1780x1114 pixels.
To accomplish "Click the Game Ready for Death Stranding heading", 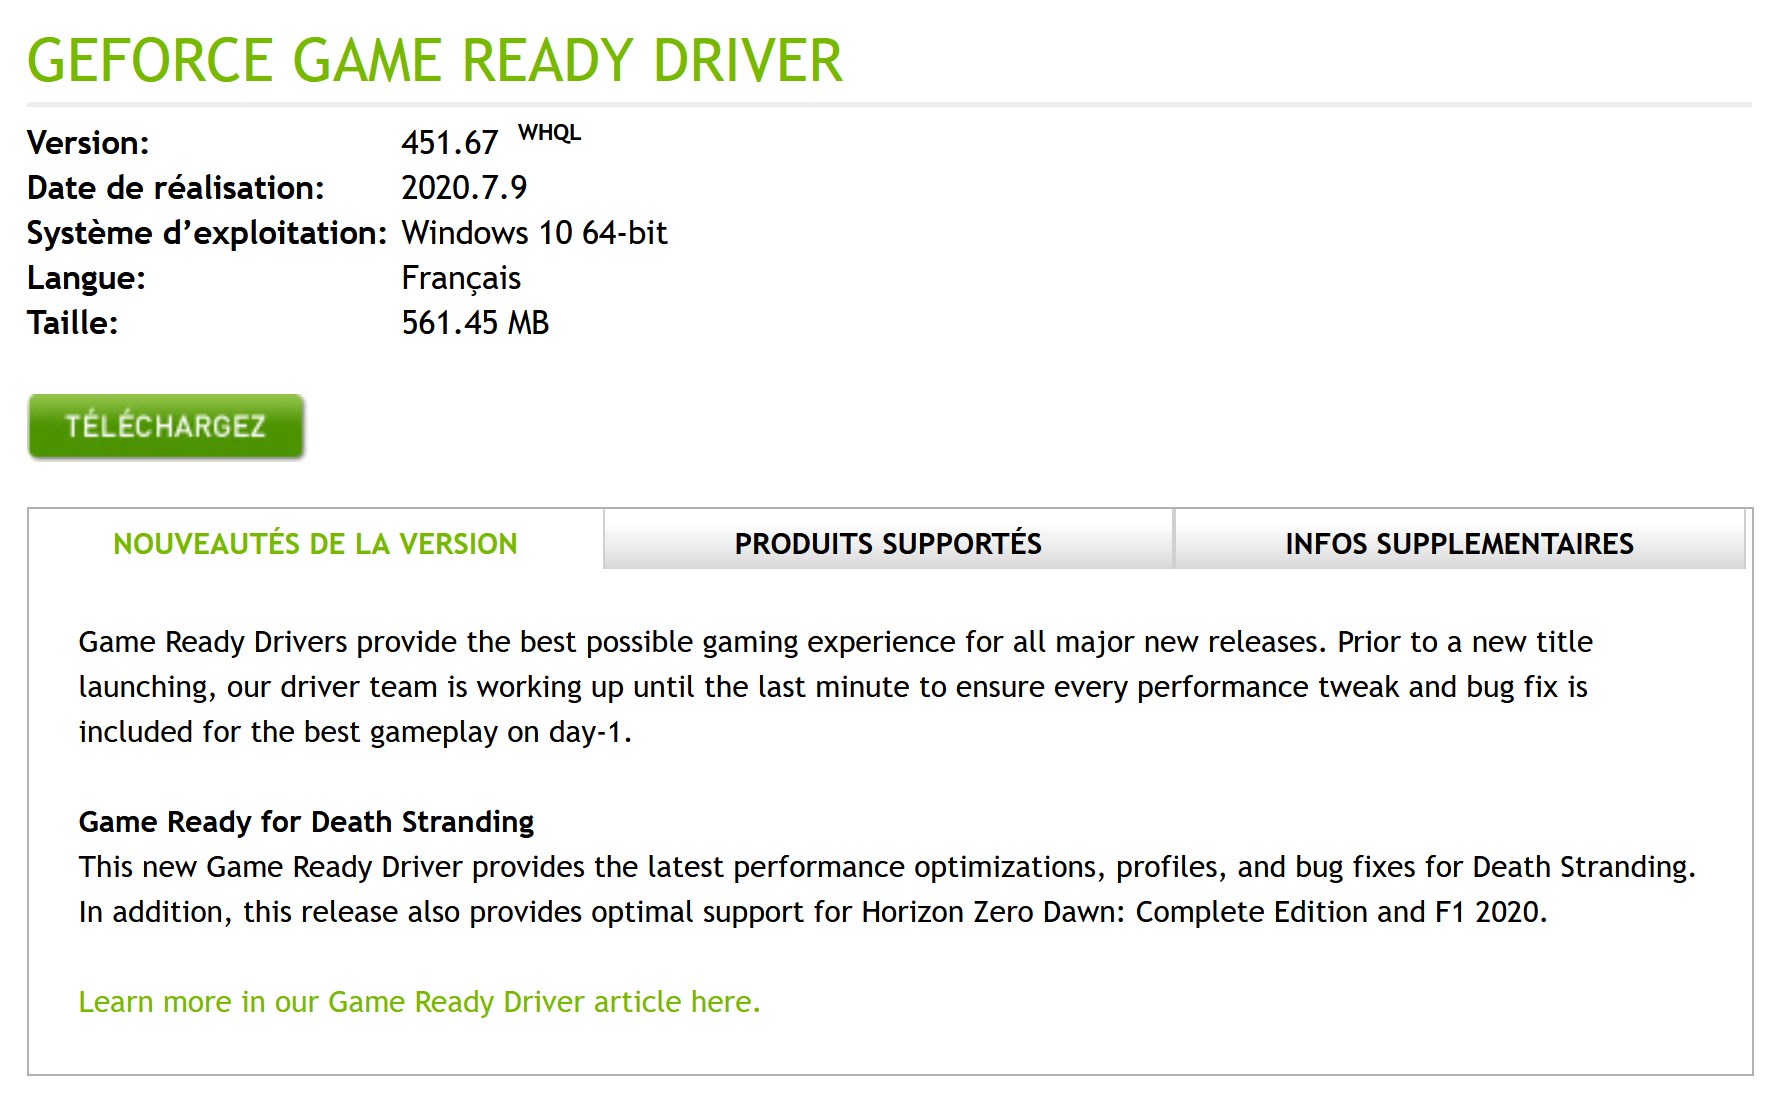I will (x=306, y=821).
